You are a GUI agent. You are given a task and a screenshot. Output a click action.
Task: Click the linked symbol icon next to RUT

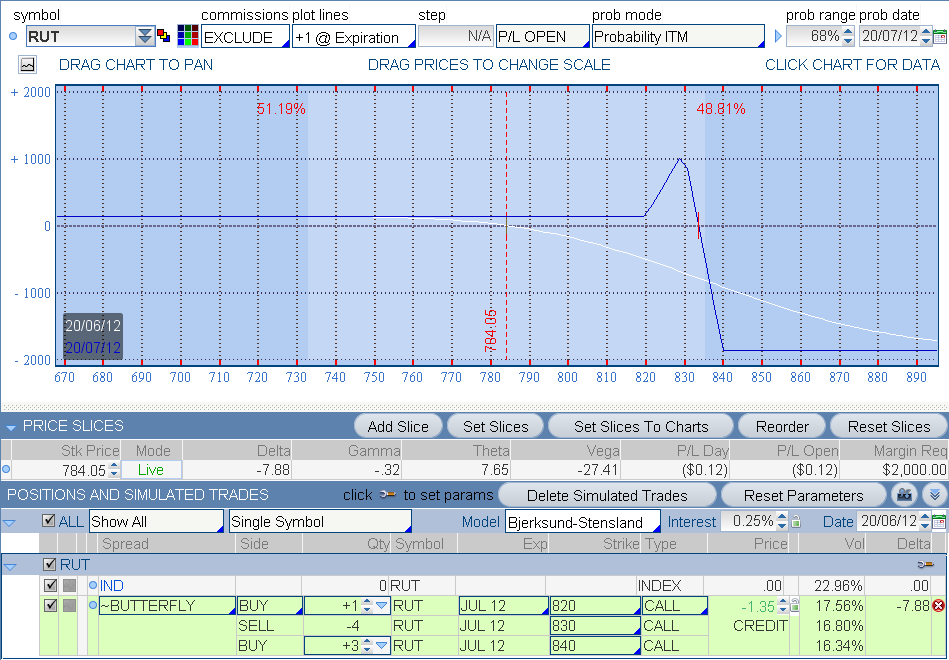(165, 36)
